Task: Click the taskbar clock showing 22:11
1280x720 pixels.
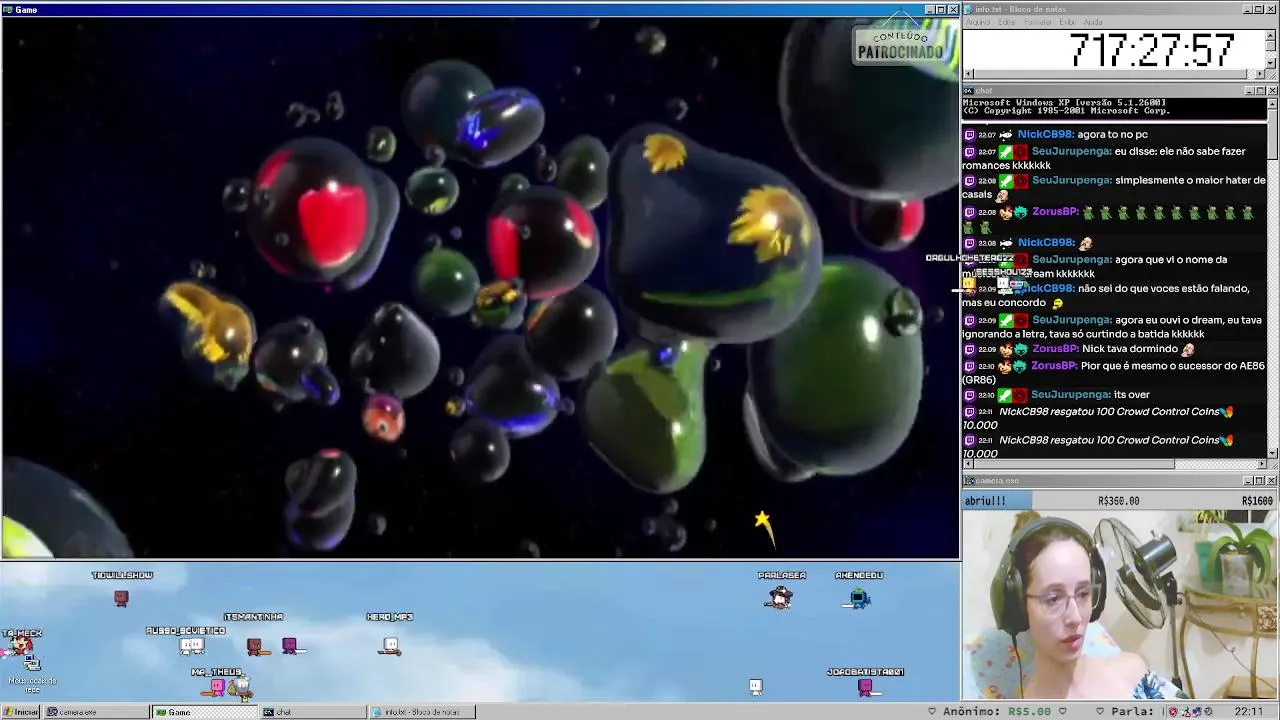Action: tap(1248, 712)
